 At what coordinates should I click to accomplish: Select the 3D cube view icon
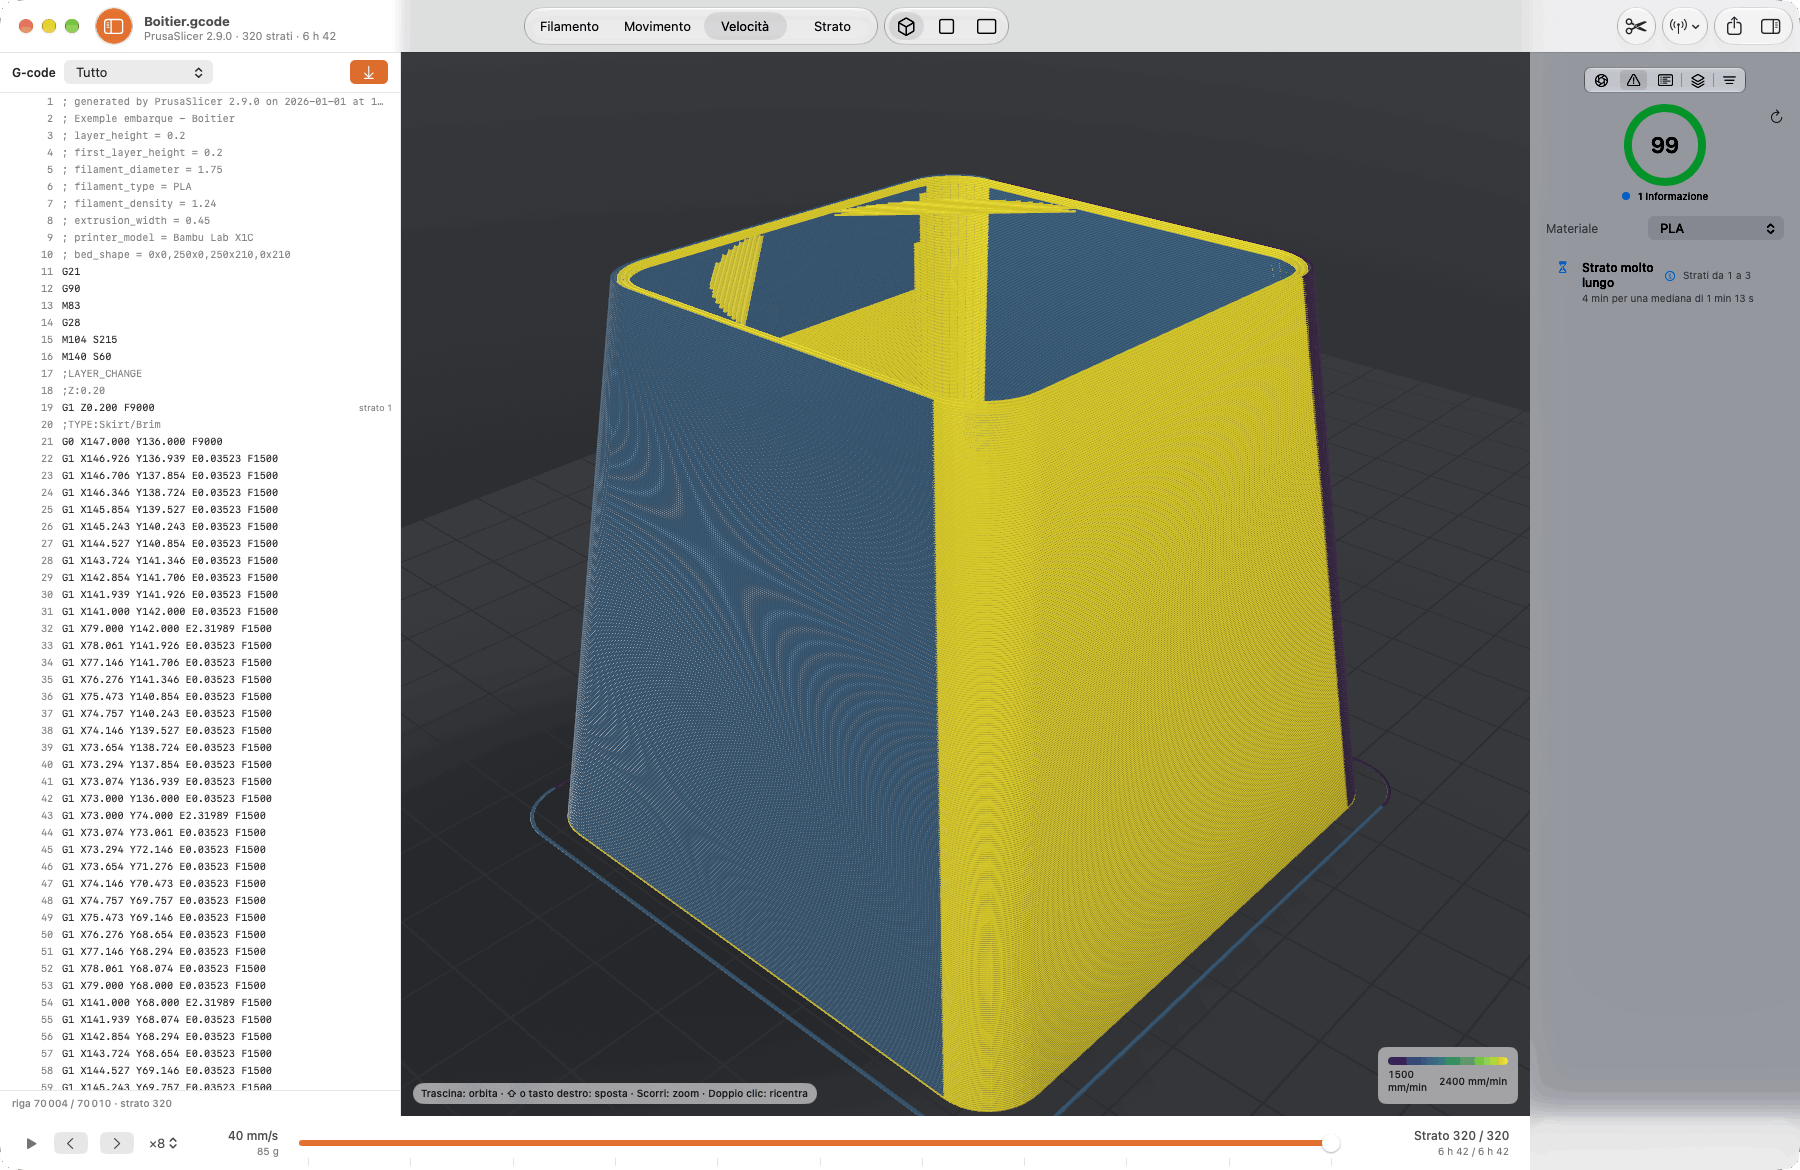pyautogui.click(x=906, y=26)
